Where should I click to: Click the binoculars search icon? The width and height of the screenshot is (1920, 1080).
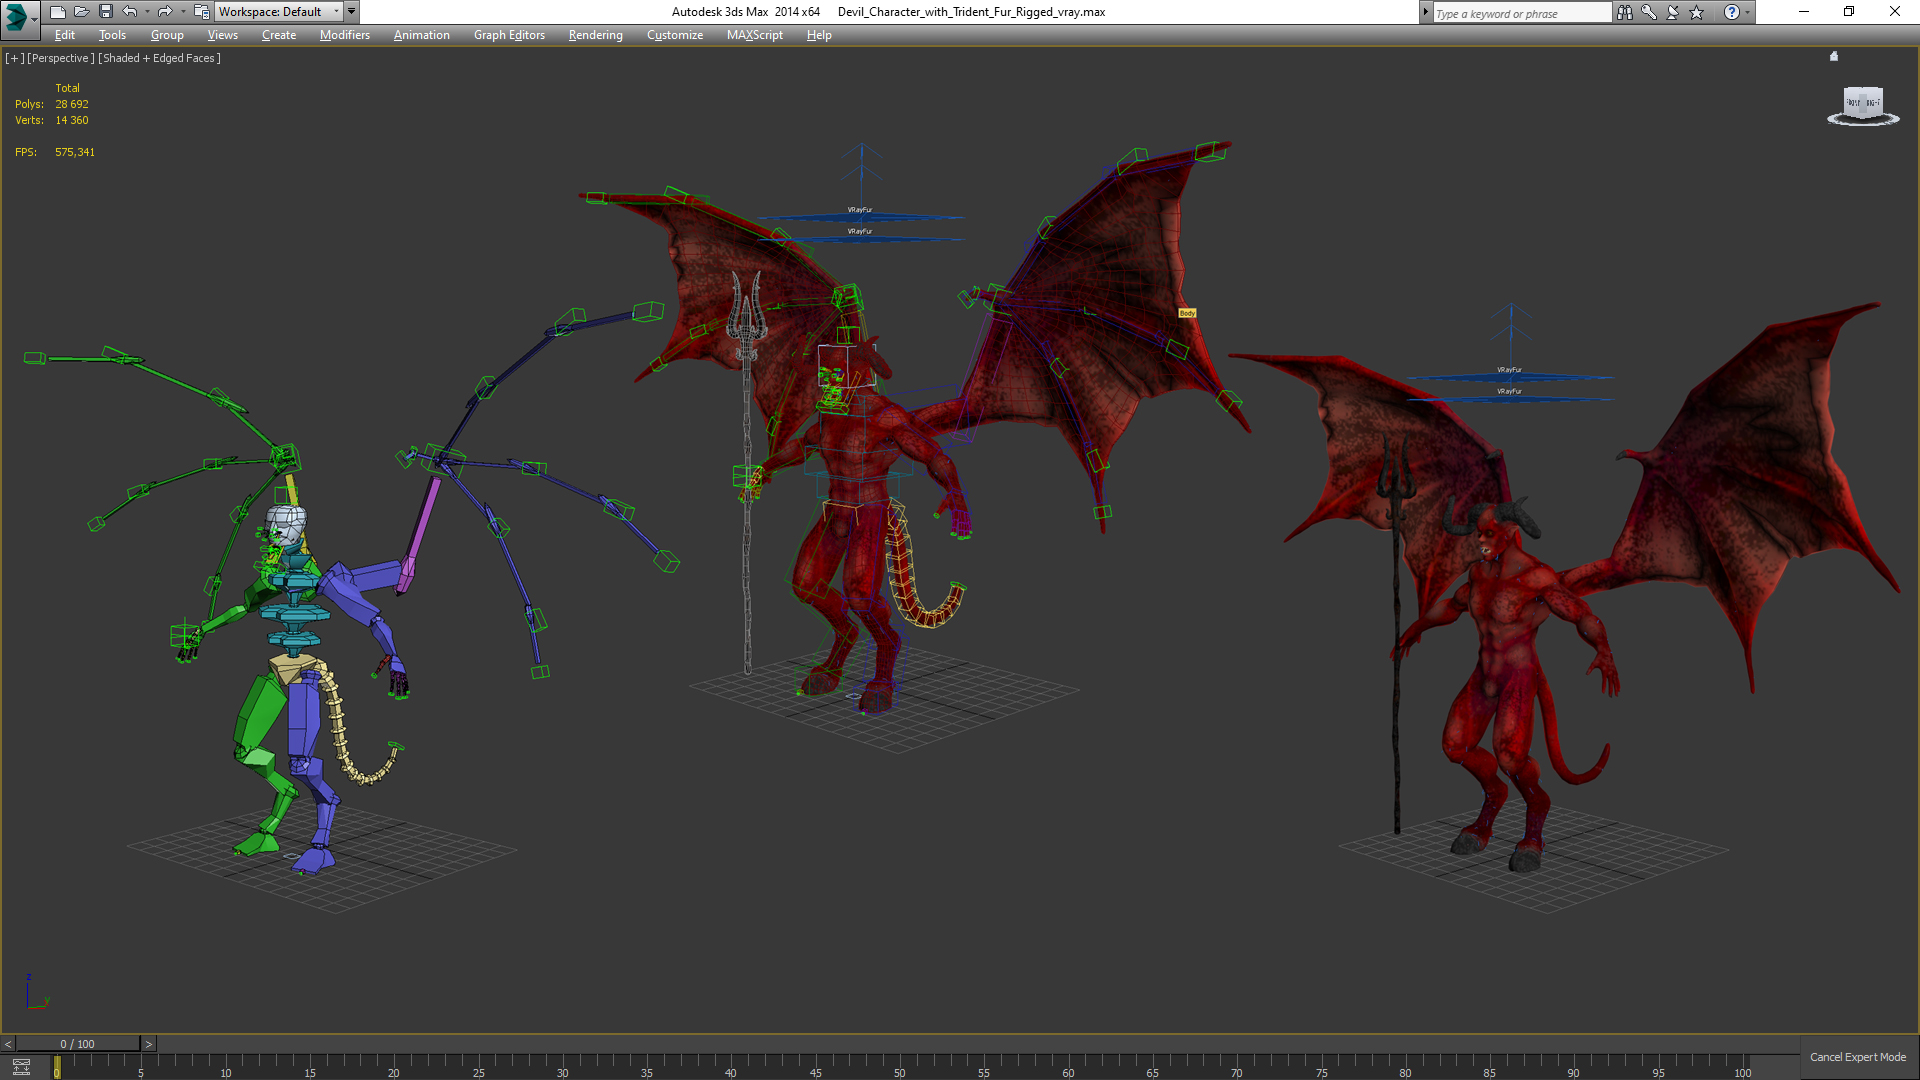point(1625,12)
